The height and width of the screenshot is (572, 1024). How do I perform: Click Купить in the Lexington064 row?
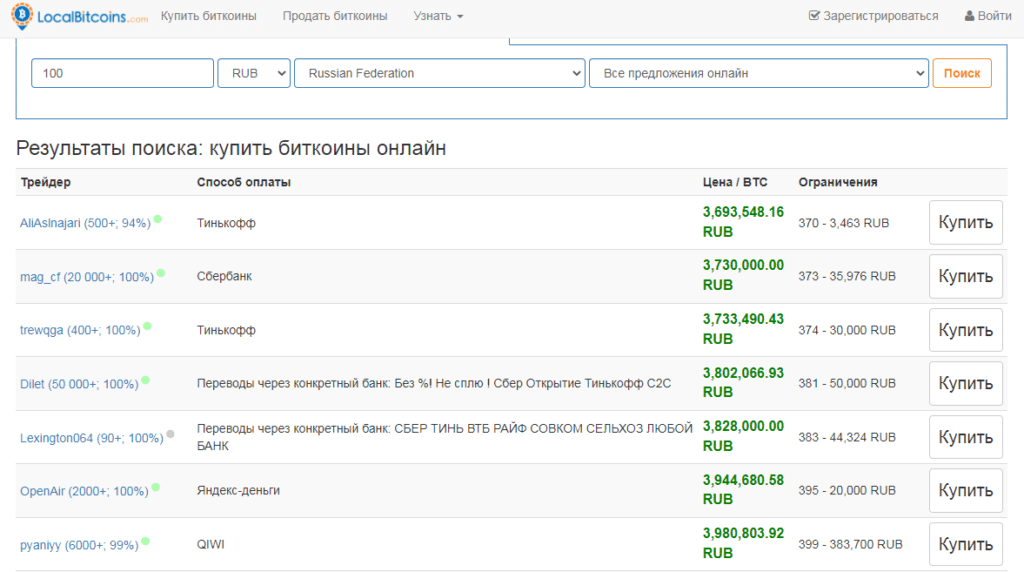tap(965, 437)
